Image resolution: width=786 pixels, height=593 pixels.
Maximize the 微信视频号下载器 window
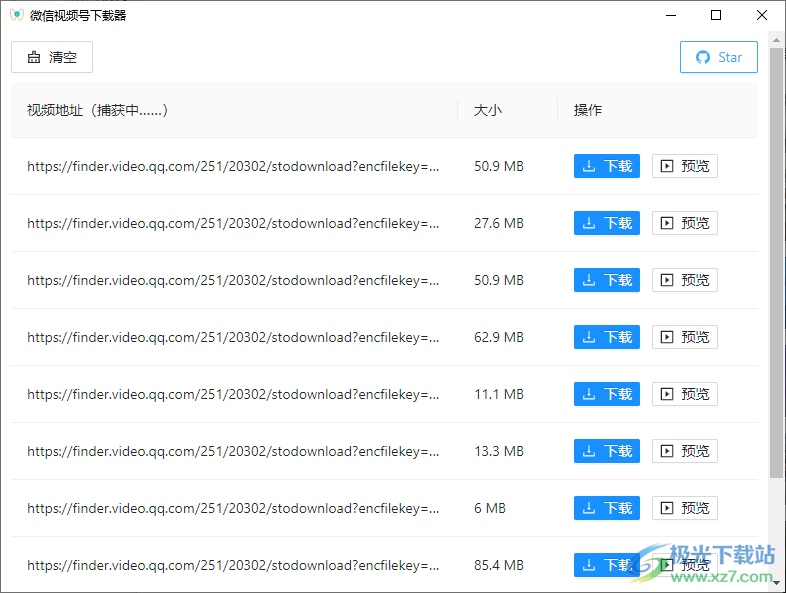point(716,16)
